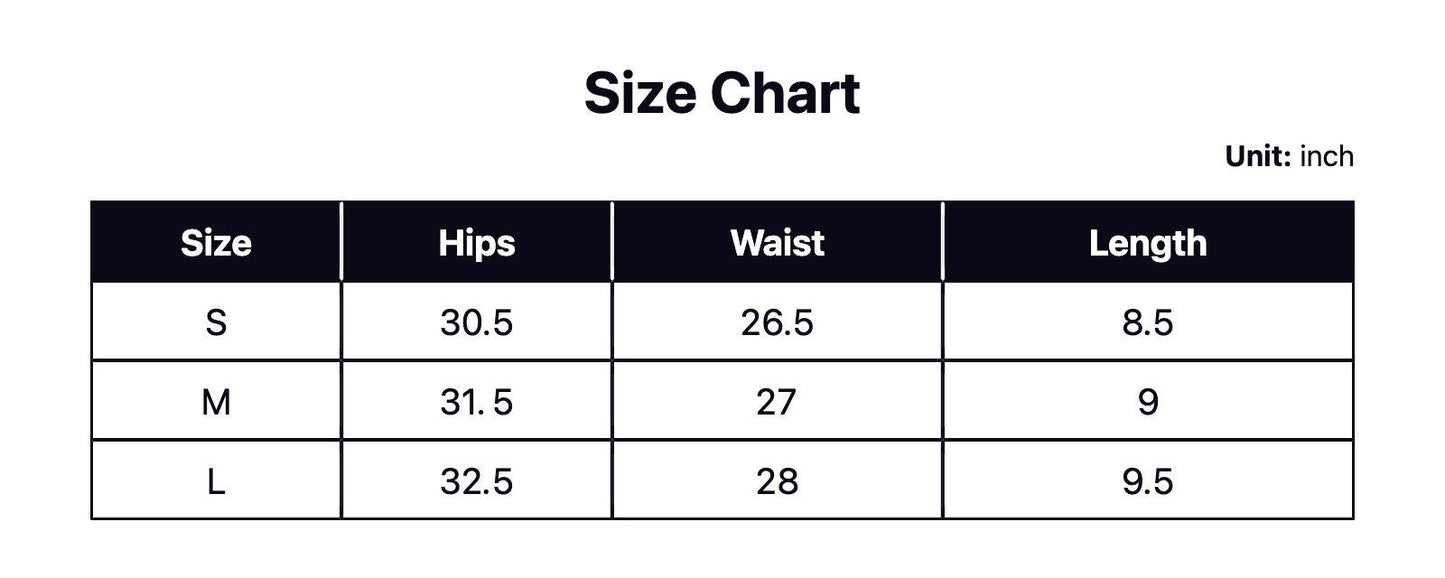The height and width of the screenshot is (578, 1445).
Task: Click the bold "Unit:" label
Action: [1258, 156]
